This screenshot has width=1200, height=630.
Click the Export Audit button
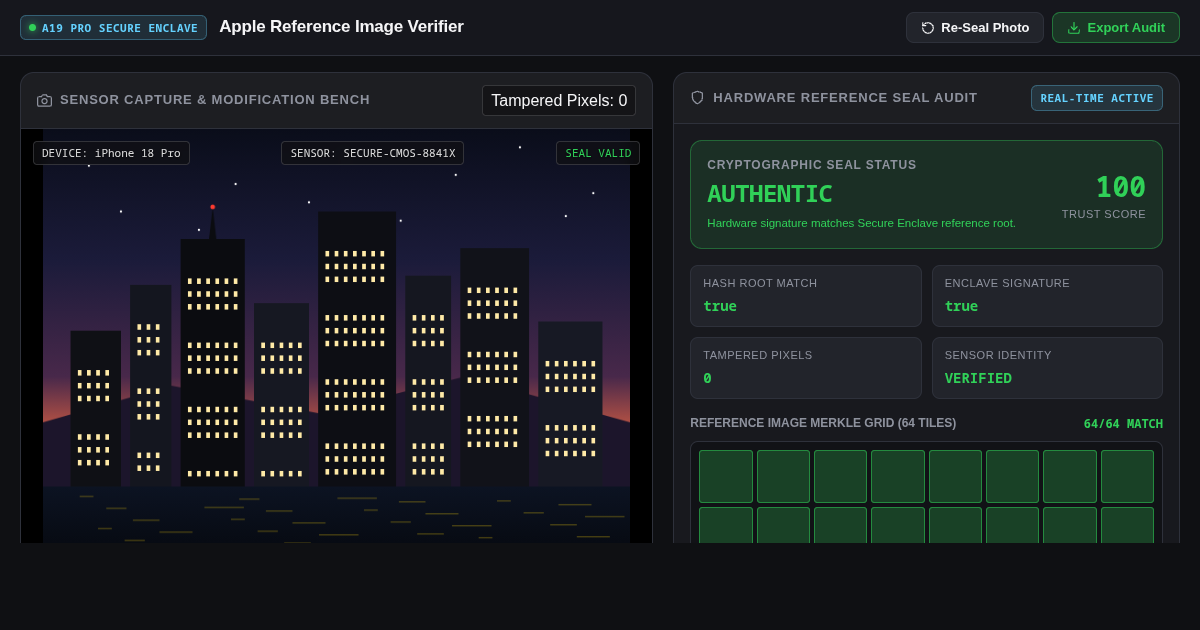(1116, 28)
